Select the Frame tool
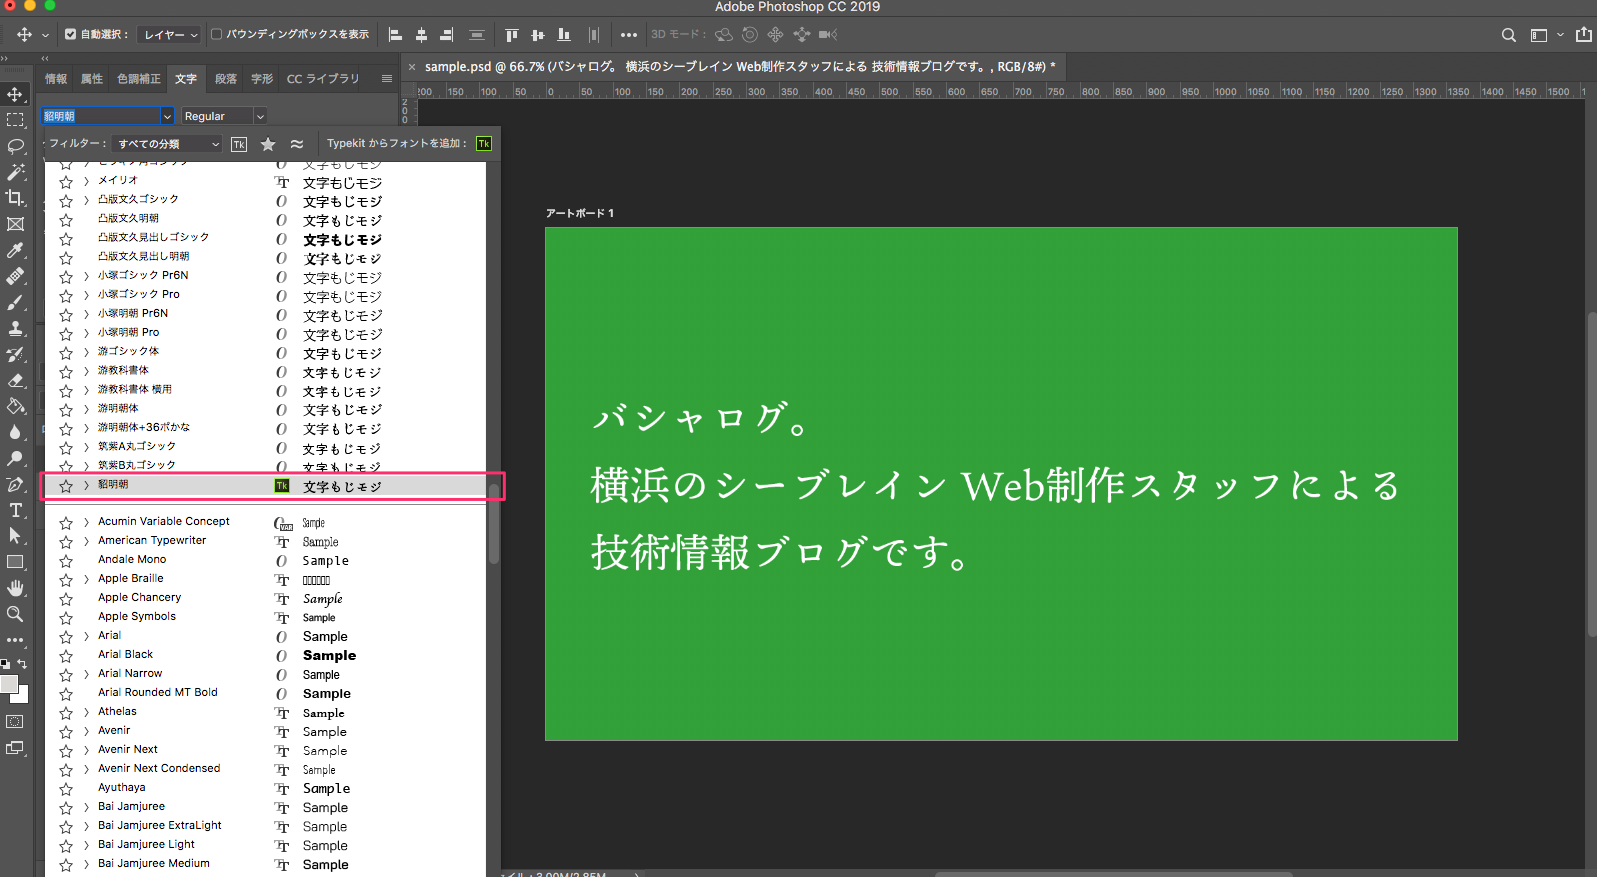This screenshot has height=877, width=1597. tap(15, 224)
